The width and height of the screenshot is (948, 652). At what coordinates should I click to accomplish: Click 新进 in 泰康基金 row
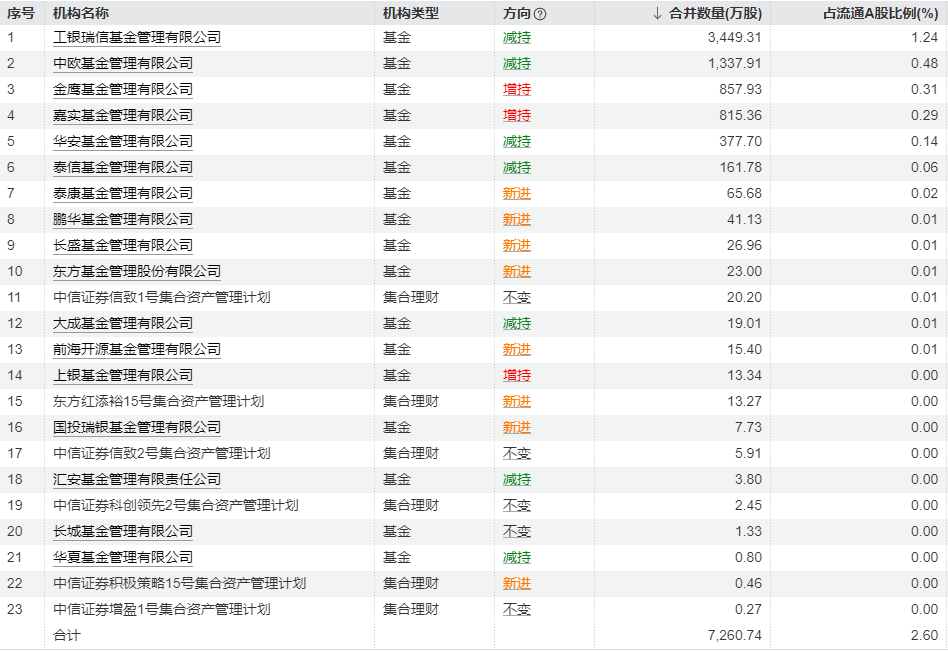click(517, 194)
